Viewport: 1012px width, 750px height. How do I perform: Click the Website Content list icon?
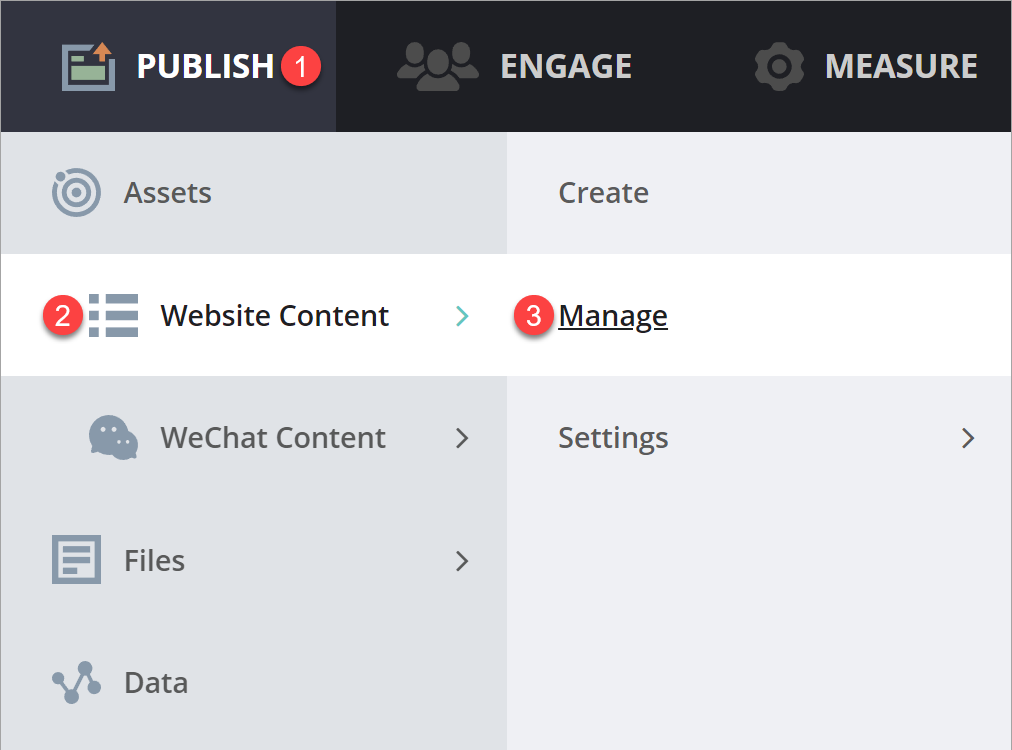tap(113, 316)
